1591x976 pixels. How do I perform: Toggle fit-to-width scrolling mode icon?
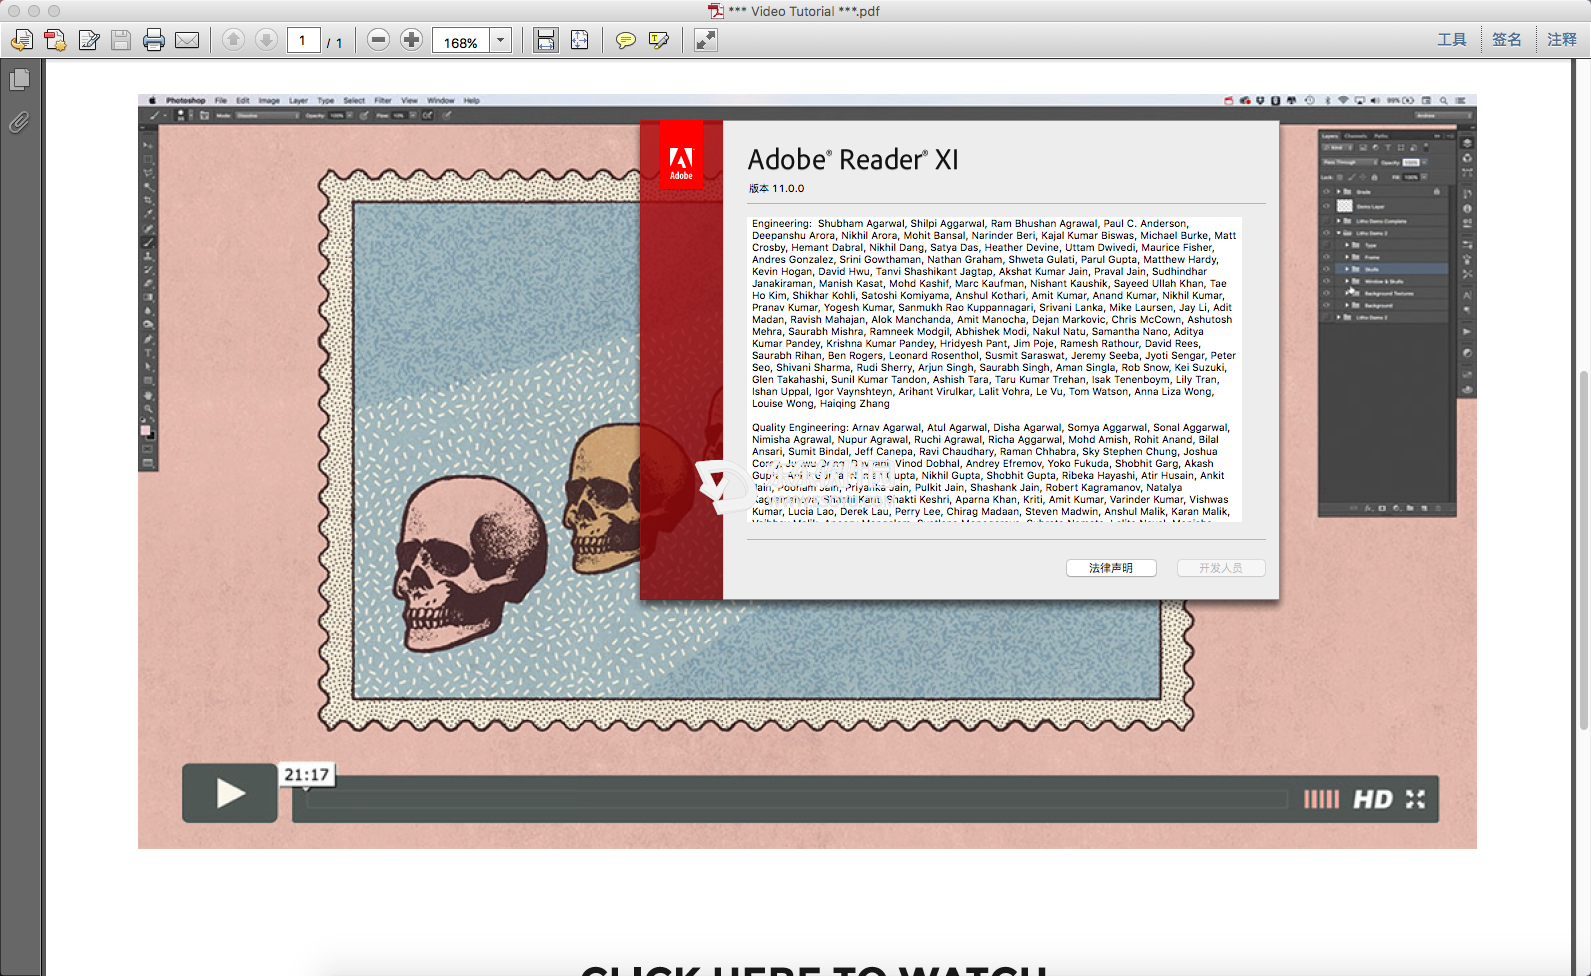pyautogui.click(x=545, y=40)
